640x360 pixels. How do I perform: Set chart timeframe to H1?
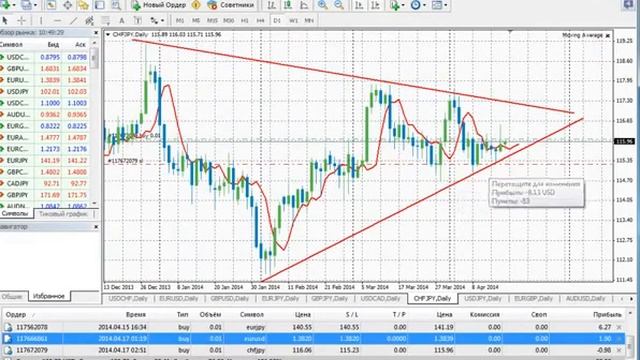[x=244, y=20]
